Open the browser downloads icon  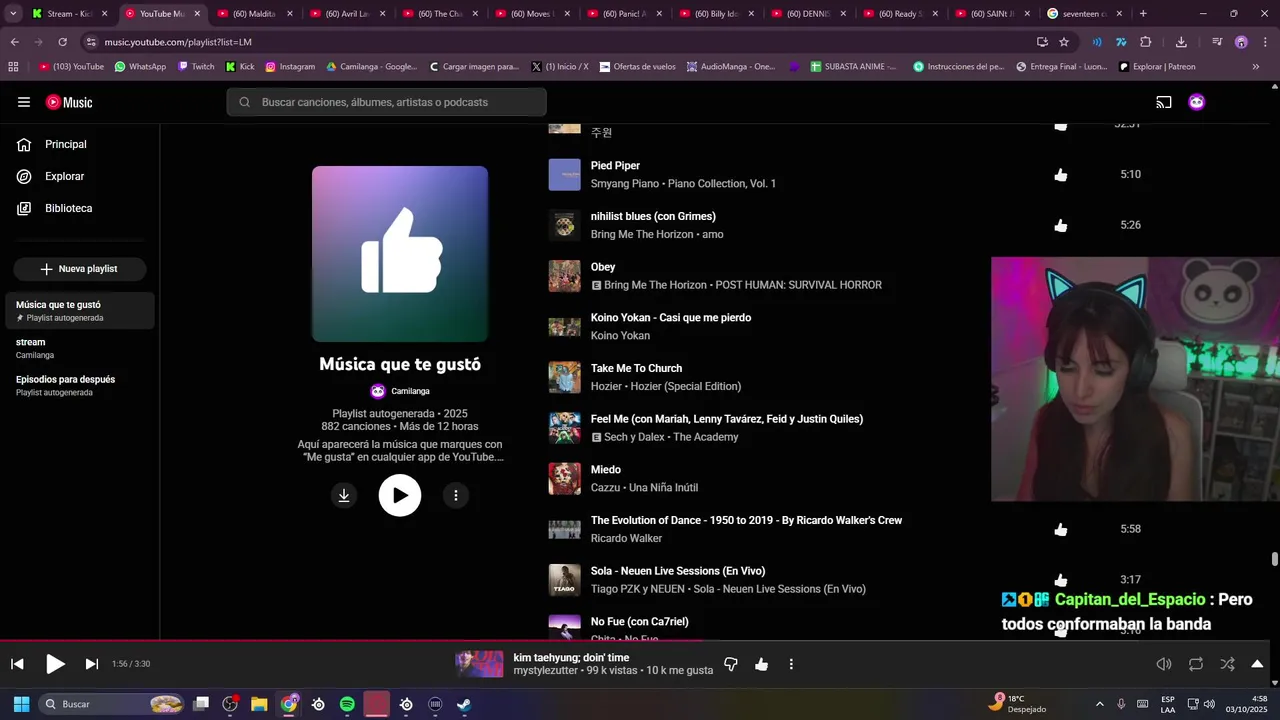tap(1181, 42)
